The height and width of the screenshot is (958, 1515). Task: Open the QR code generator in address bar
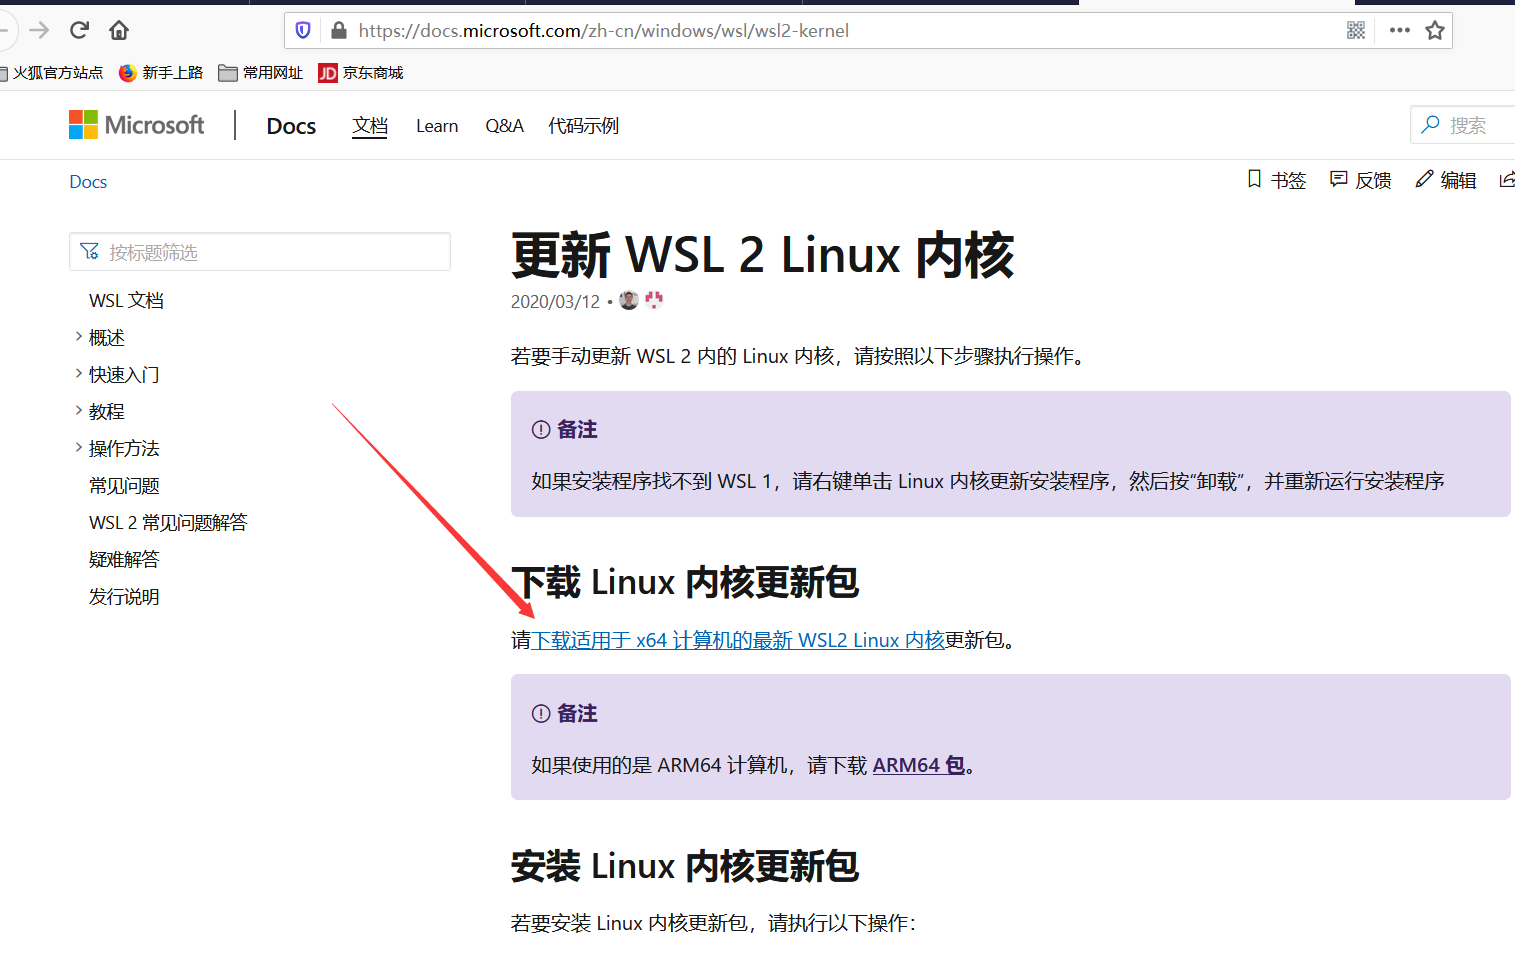1356,30
